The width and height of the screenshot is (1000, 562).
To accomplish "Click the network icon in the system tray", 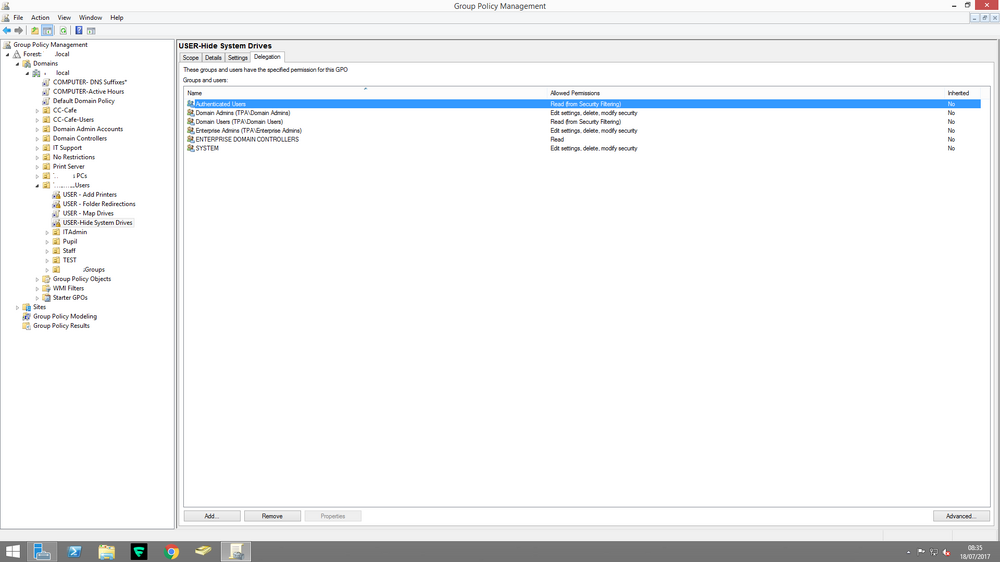I will click(934, 552).
